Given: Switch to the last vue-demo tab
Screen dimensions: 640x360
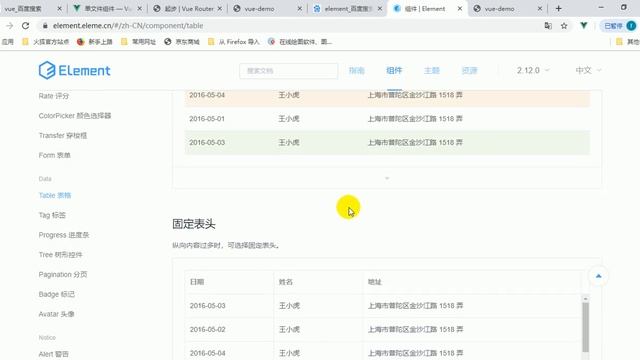Looking at the screenshot, I should point(506,9).
